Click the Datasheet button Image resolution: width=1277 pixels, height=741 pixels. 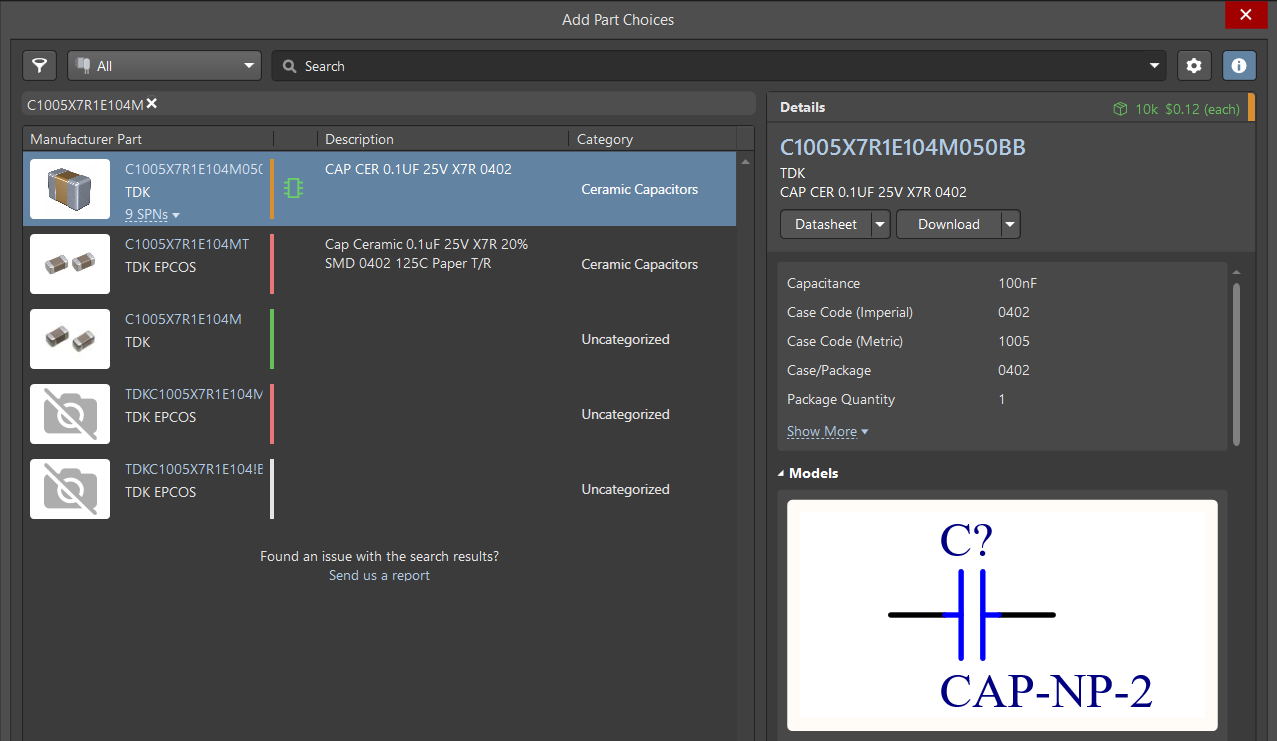point(826,225)
